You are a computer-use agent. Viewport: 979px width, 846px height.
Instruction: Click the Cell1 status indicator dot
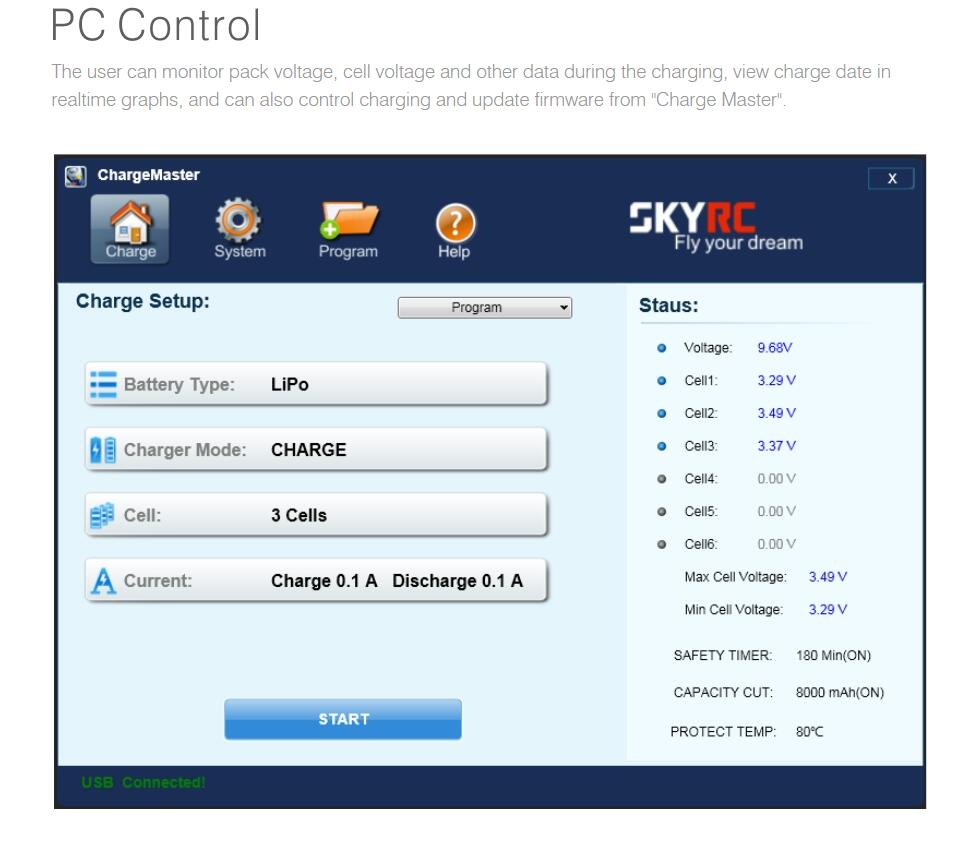pyautogui.click(x=661, y=381)
